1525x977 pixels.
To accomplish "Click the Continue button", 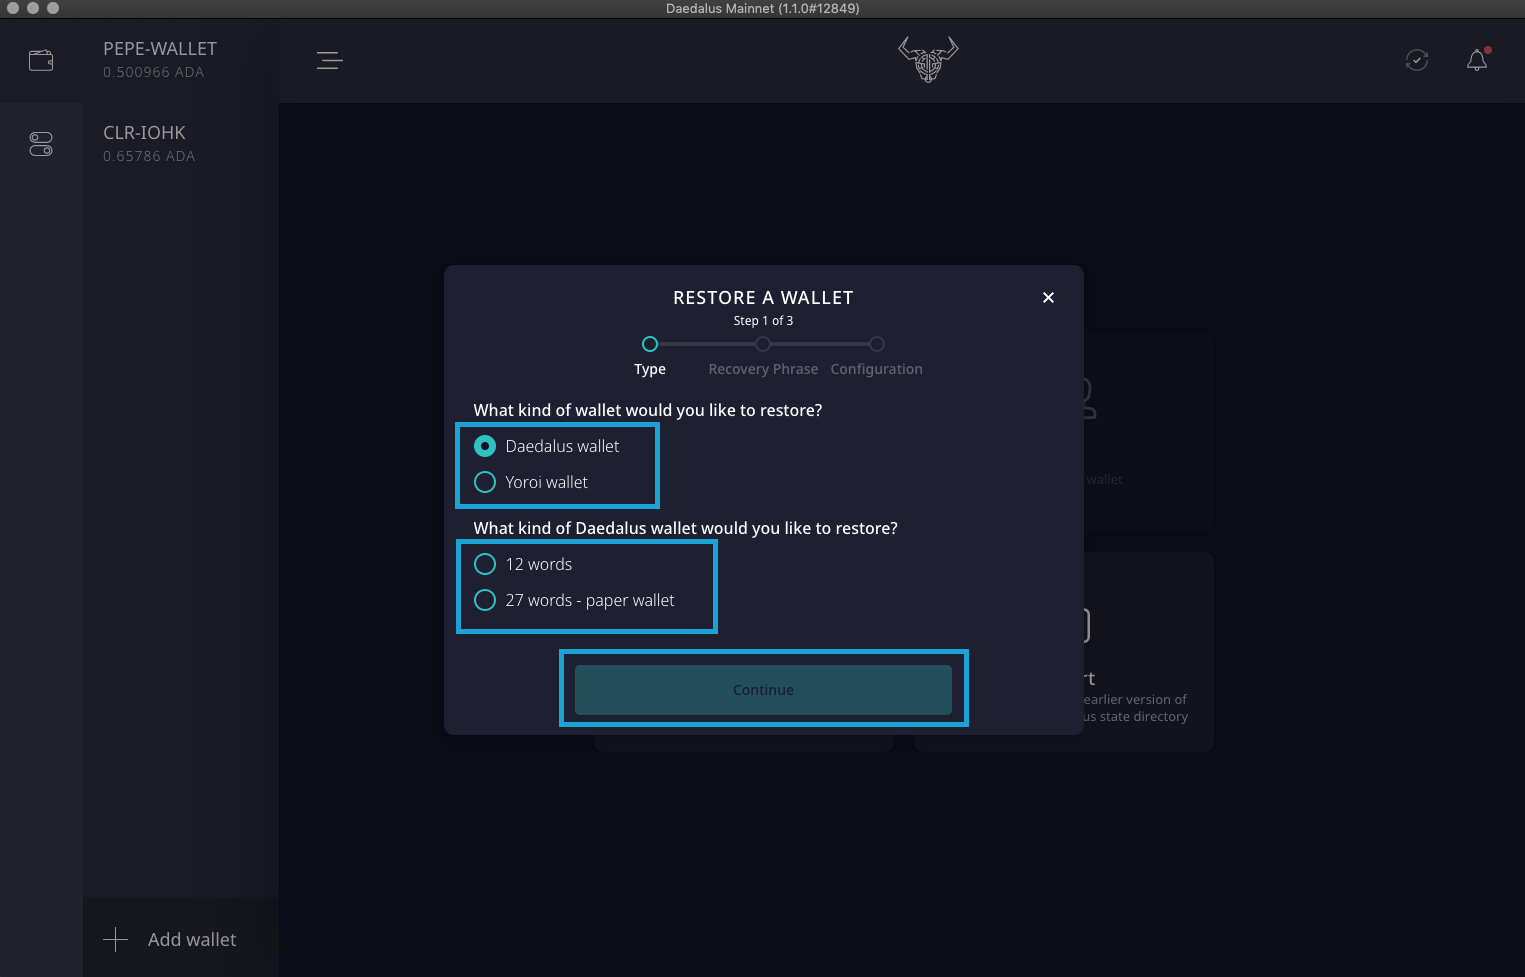I will pyautogui.click(x=763, y=690).
